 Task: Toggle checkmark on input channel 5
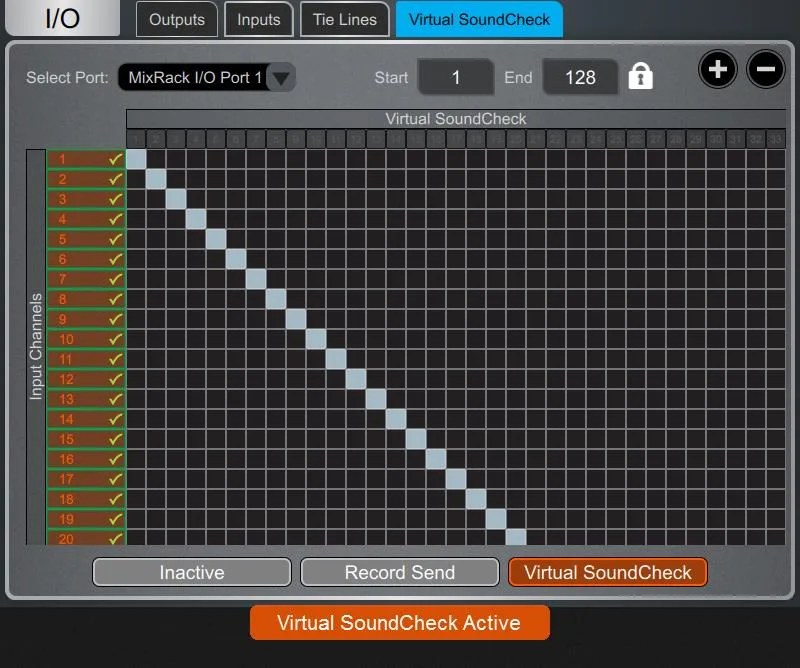pos(116,239)
